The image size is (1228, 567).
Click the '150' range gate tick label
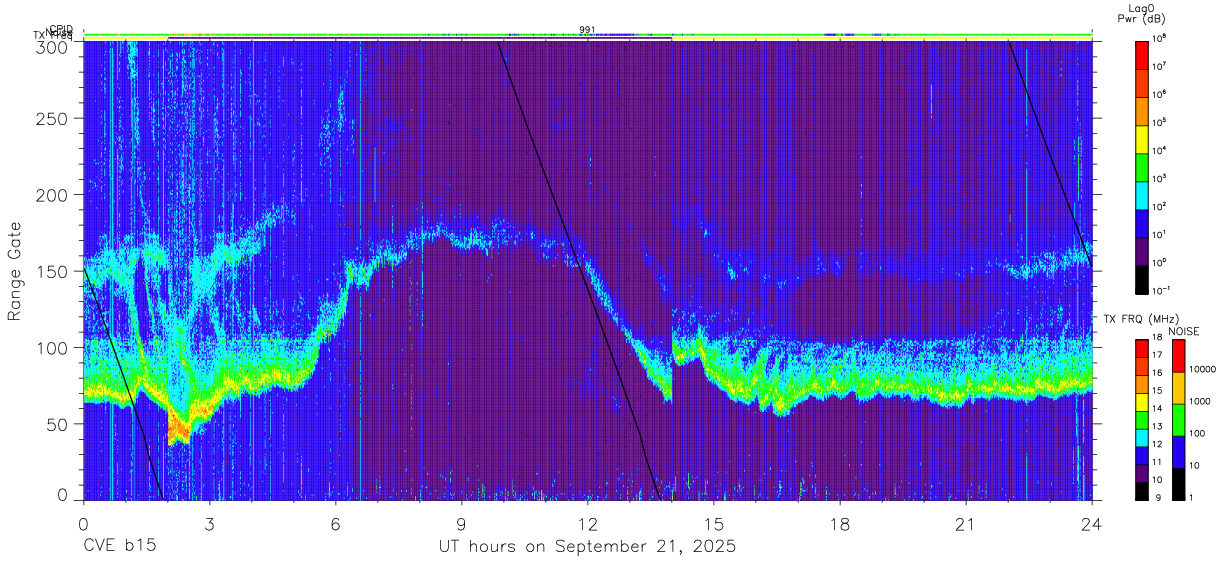[54, 271]
